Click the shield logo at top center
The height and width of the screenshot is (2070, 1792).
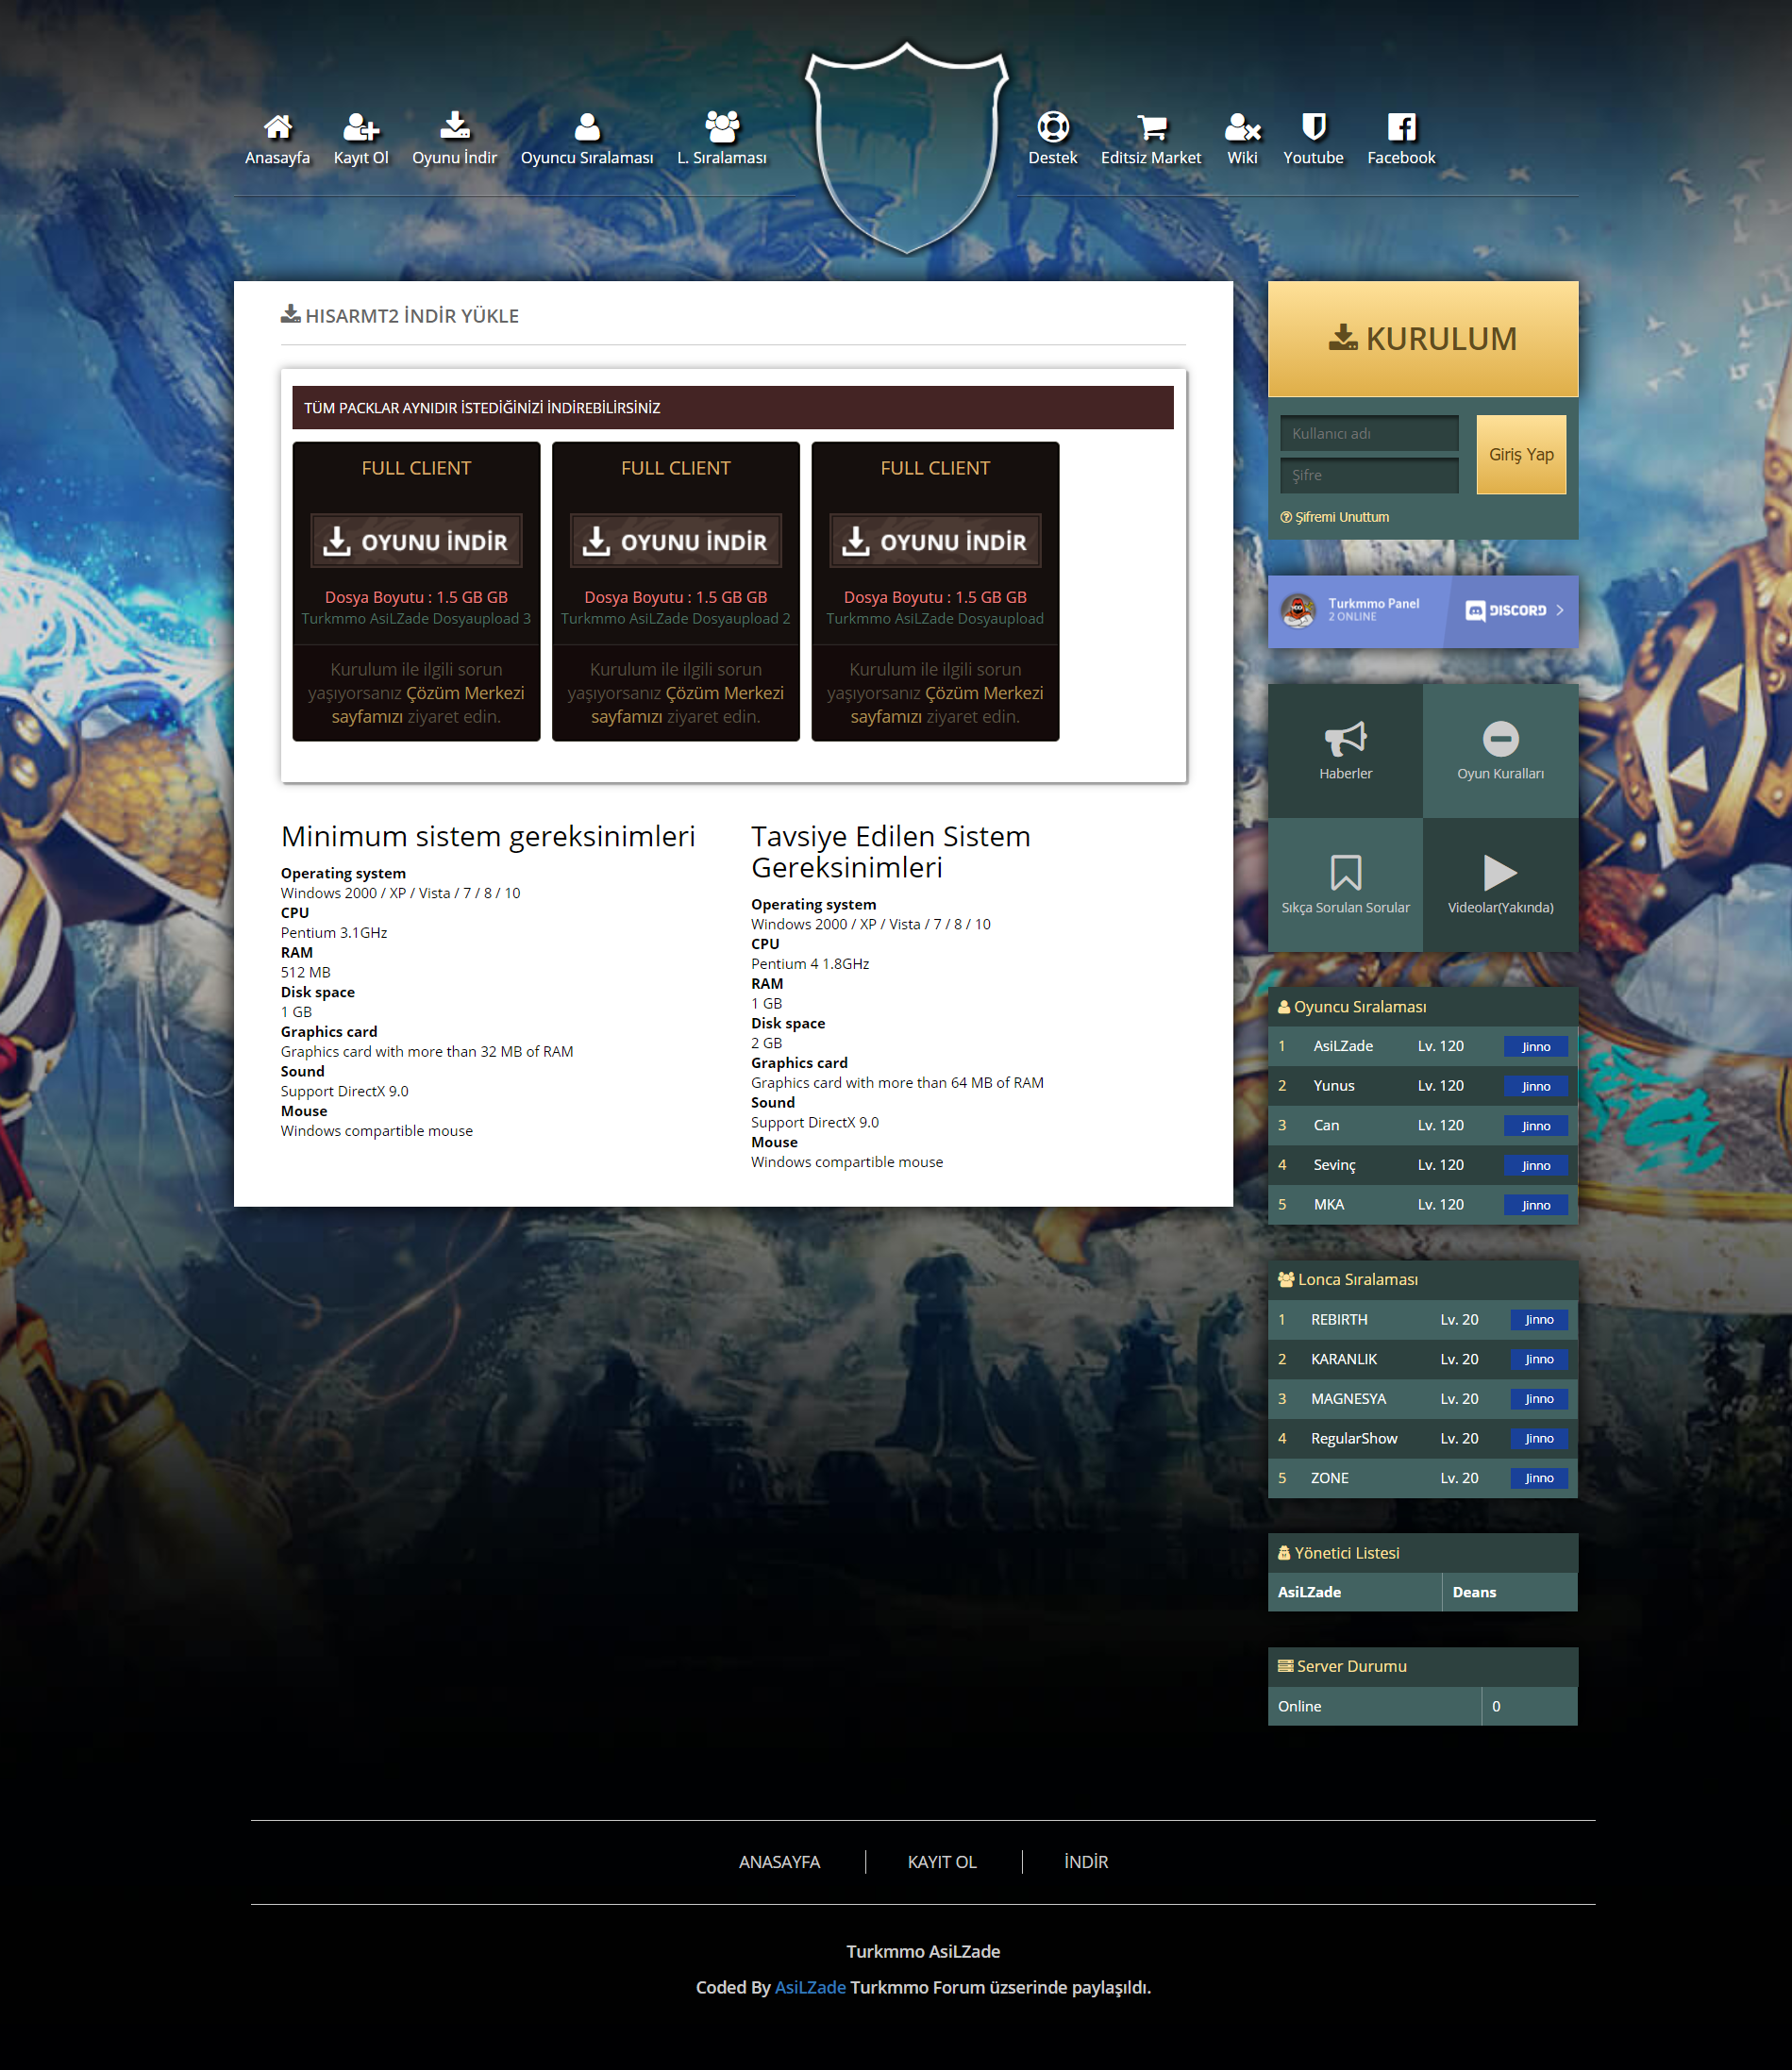(x=907, y=148)
